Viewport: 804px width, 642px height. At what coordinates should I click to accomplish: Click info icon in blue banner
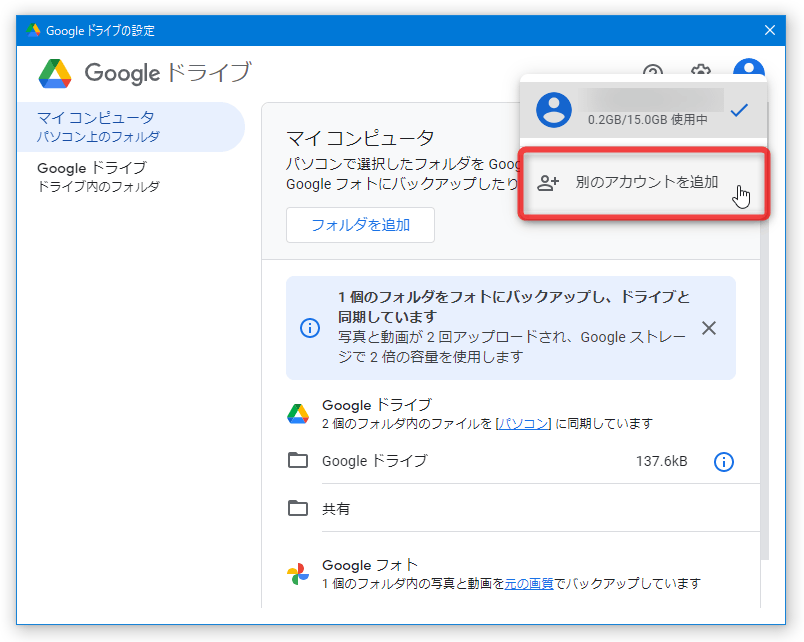pyautogui.click(x=310, y=328)
